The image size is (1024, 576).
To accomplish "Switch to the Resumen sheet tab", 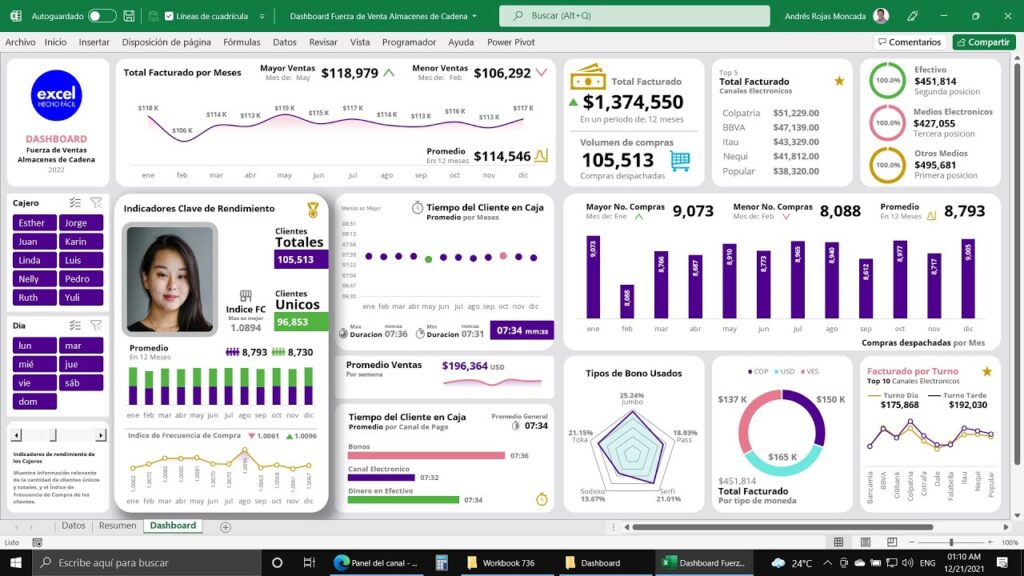I will (117, 526).
